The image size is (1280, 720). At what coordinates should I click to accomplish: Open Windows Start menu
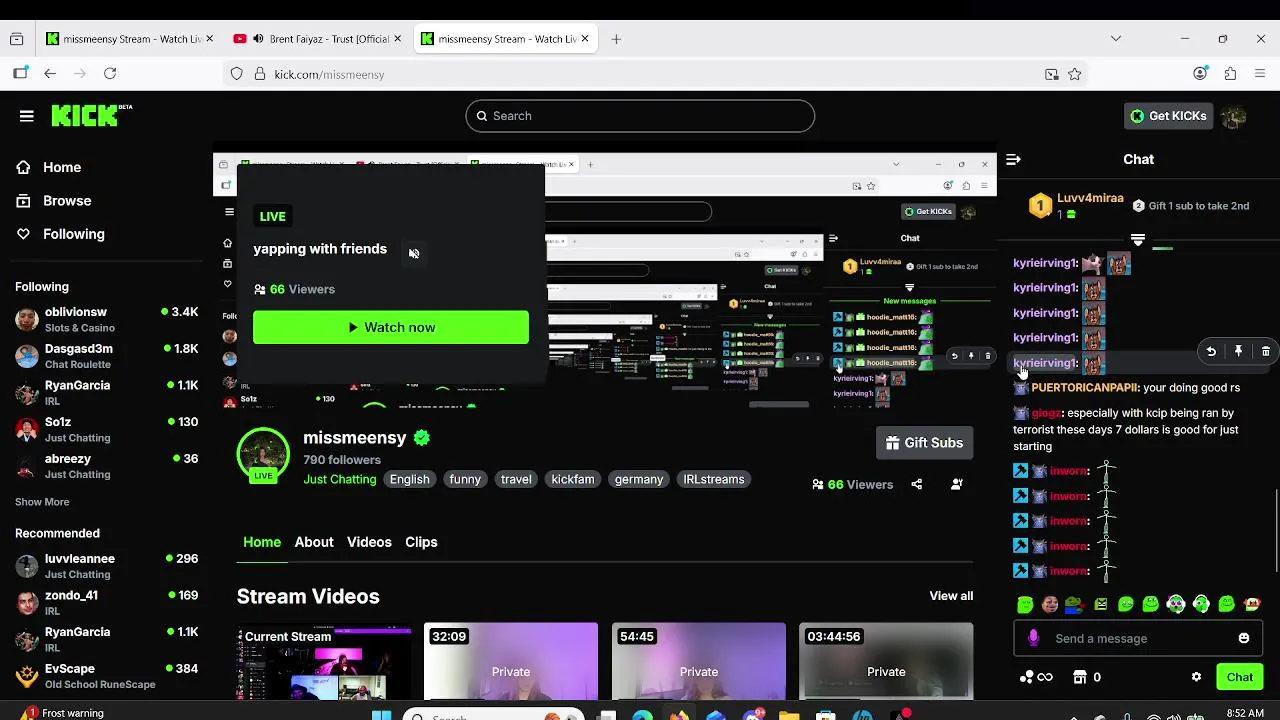coord(381,715)
